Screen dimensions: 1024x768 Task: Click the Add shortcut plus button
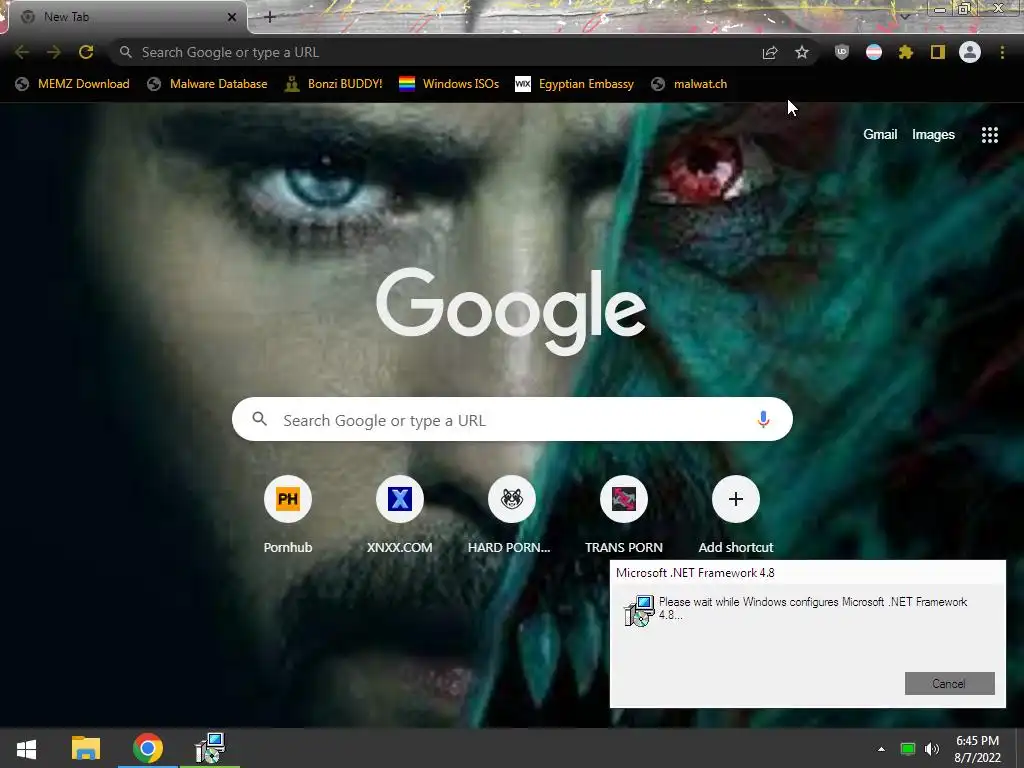tap(735, 499)
